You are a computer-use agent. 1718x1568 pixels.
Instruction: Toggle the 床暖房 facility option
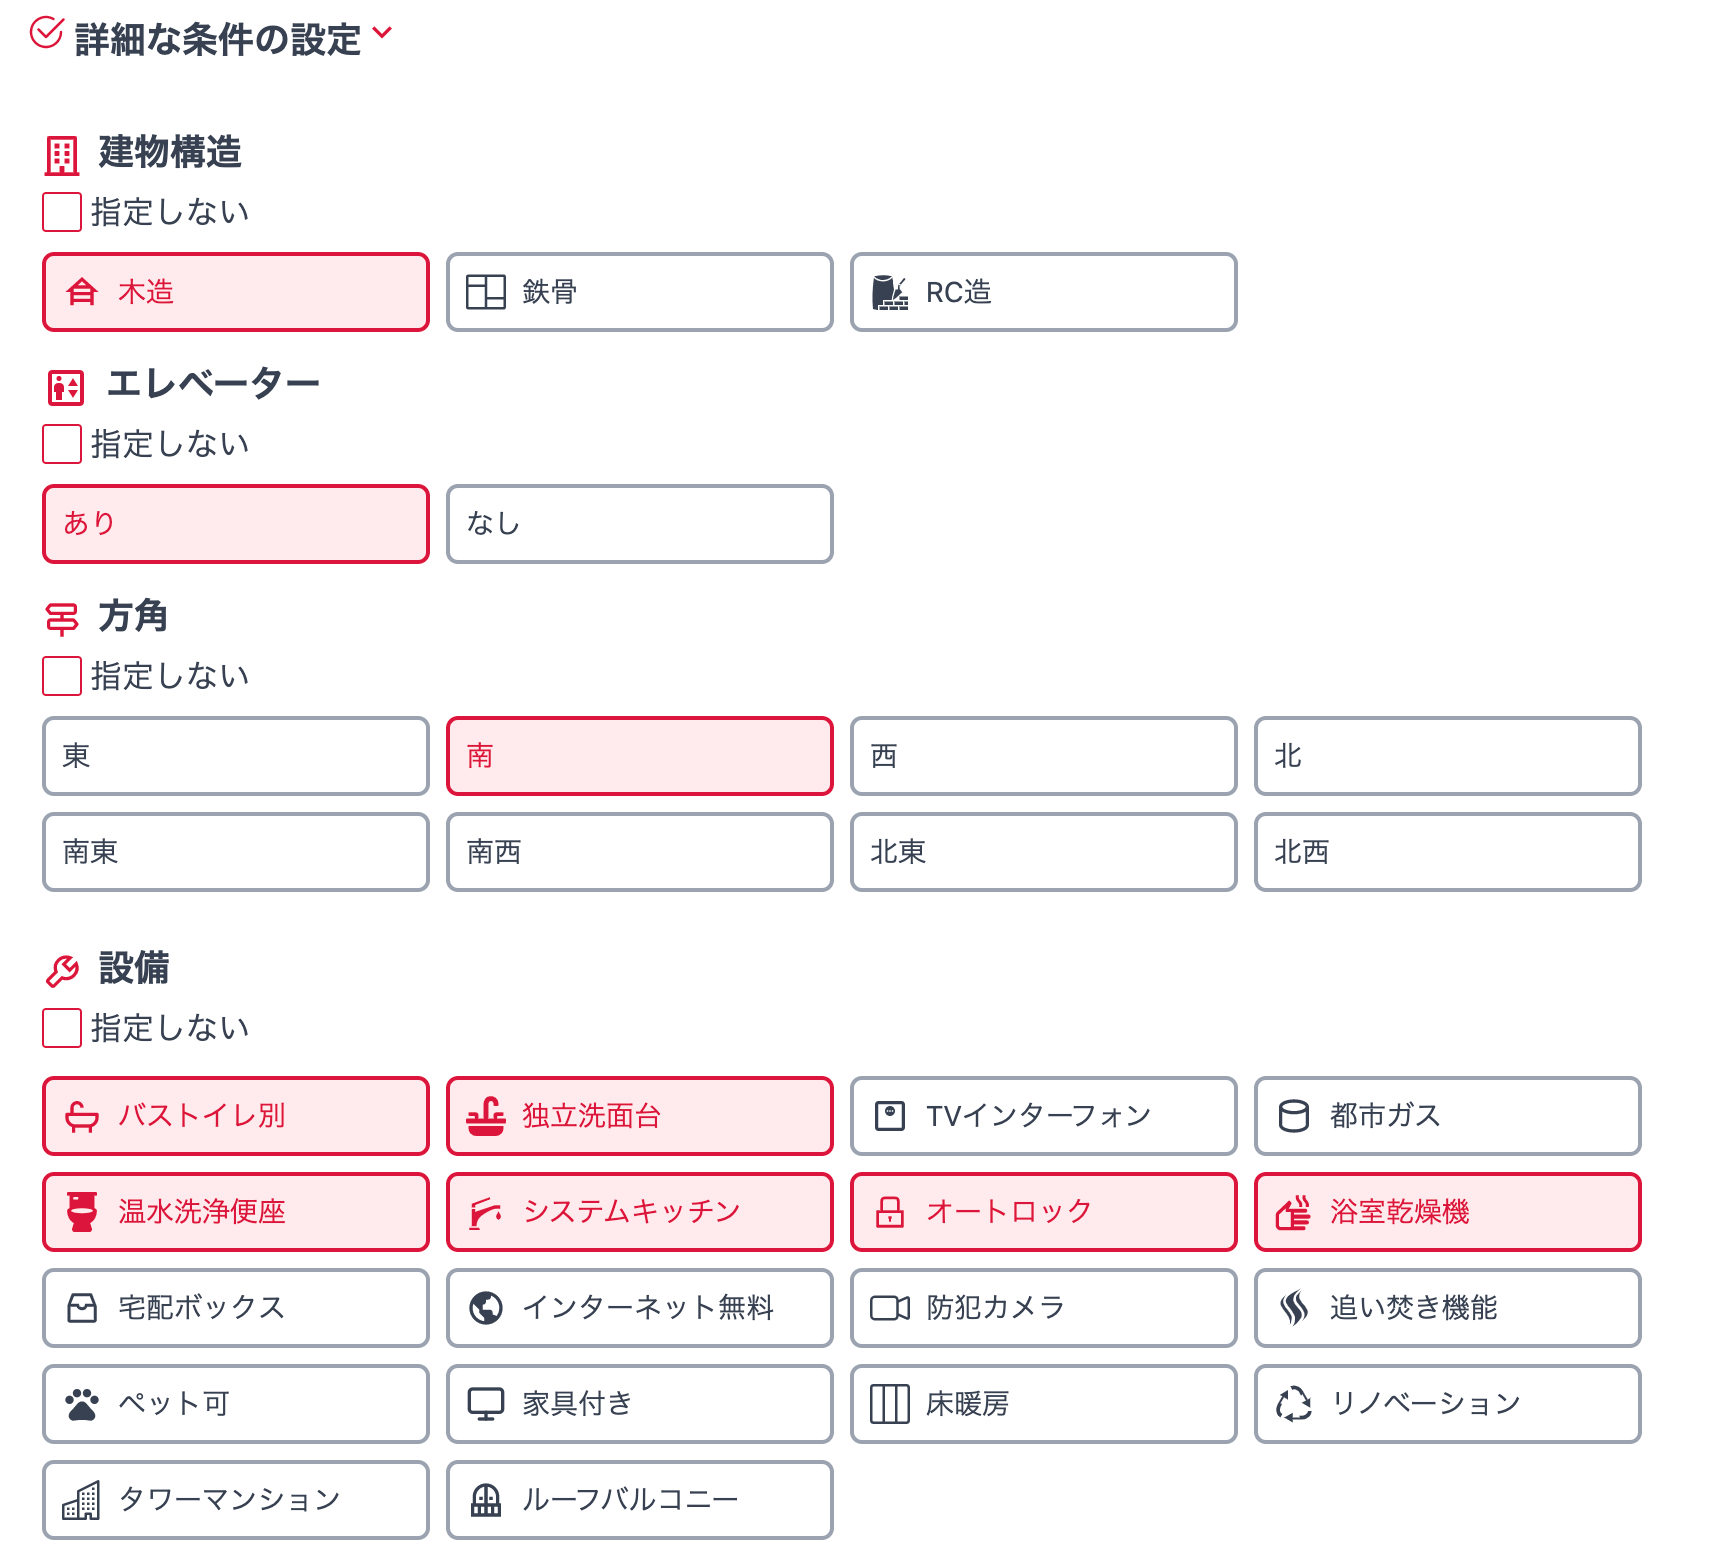(1043, 1404)
